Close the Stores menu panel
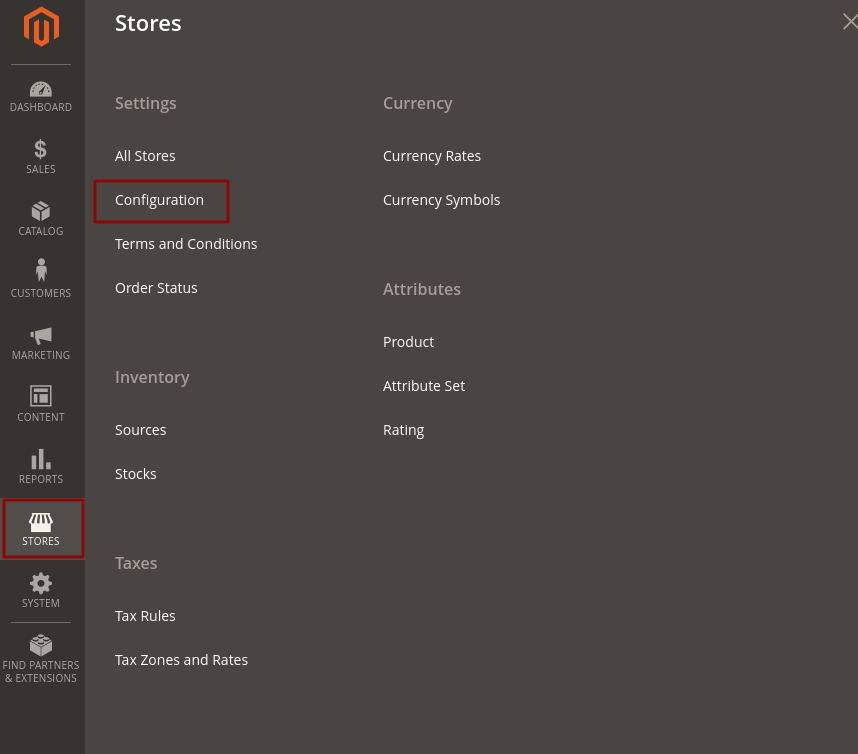 click(x=849, y=22)
